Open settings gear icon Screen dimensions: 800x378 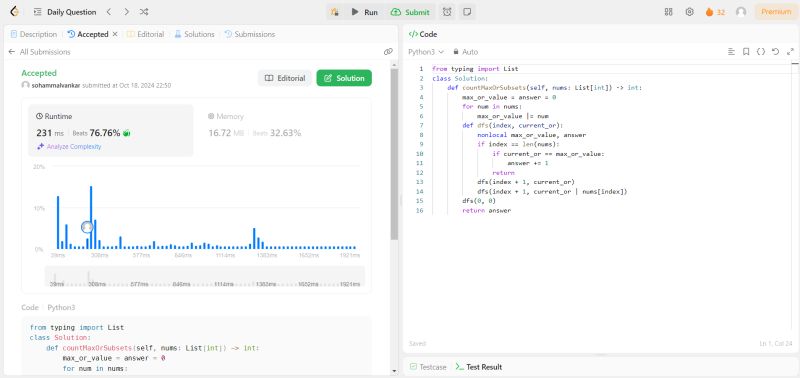pyautogui.click(x=689, y=12)
